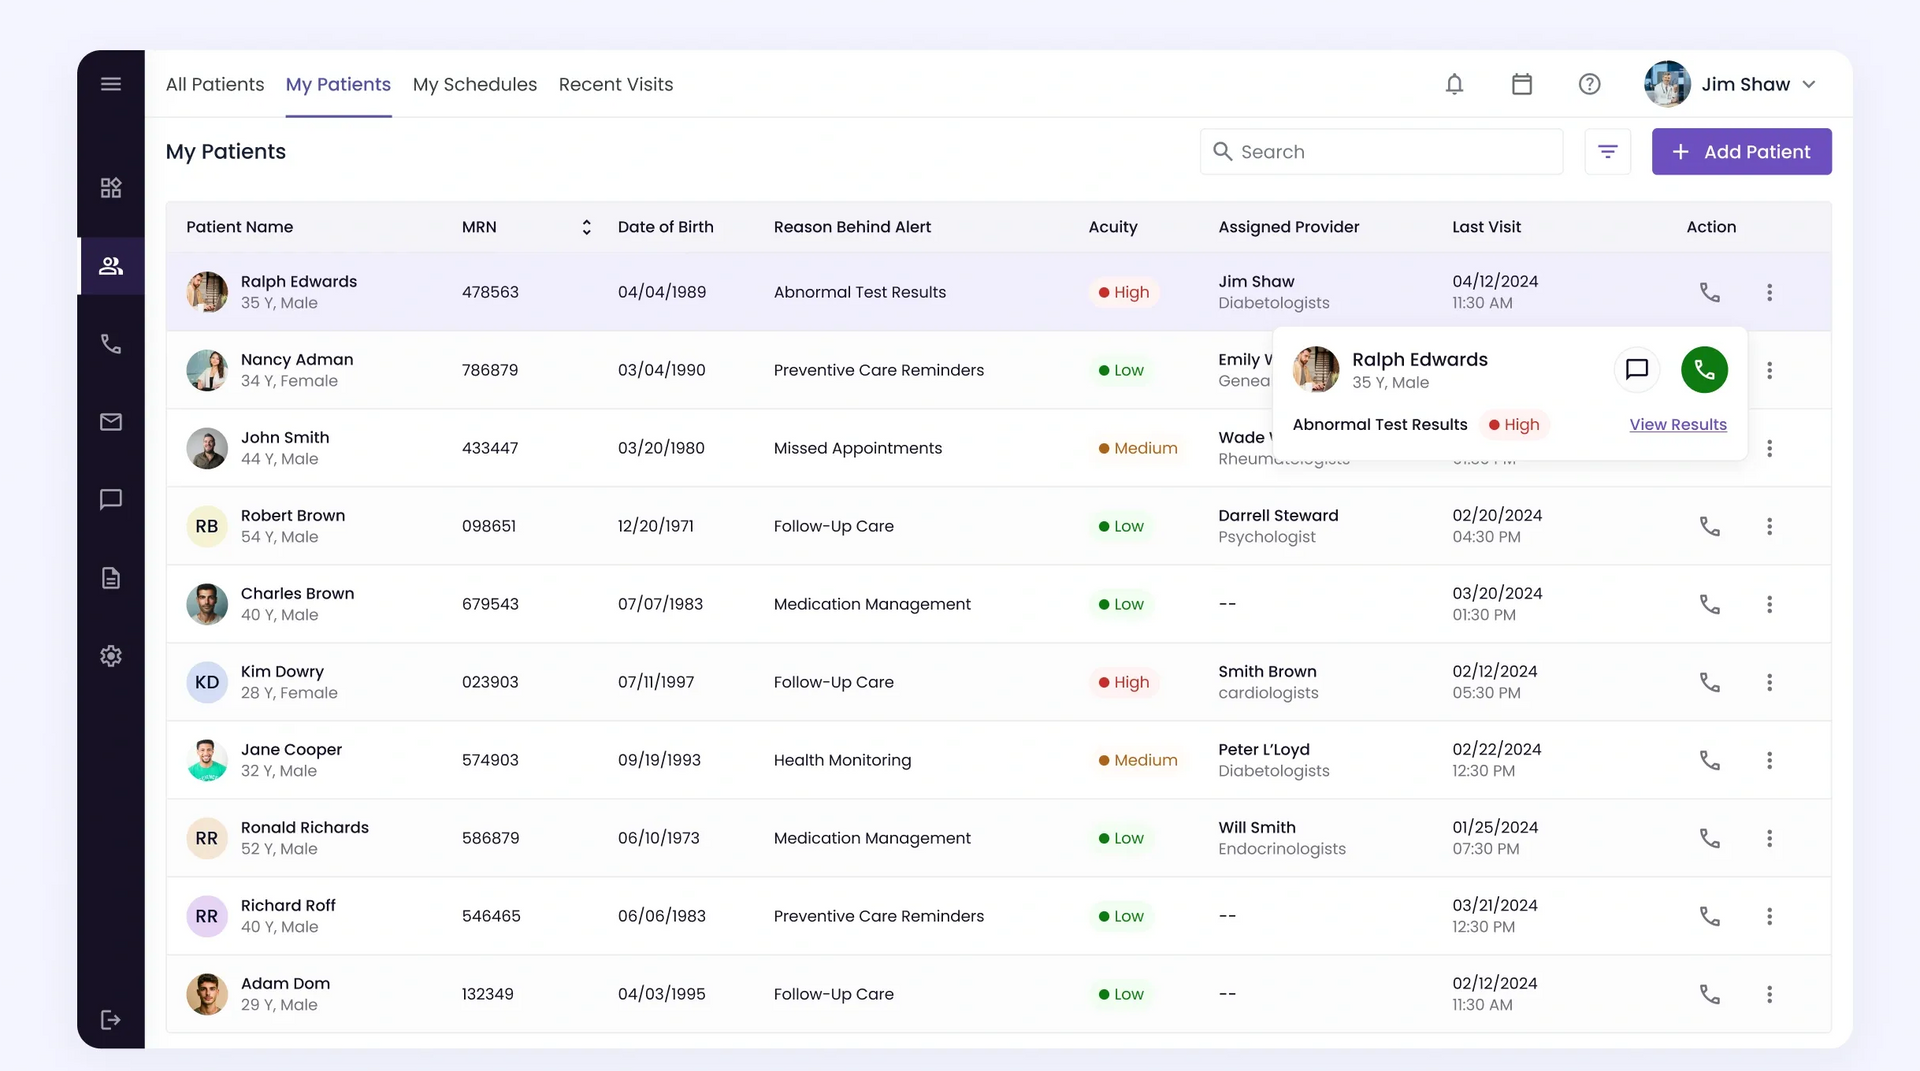Click the Add Patient button
1920x1071 pixels.
(x=1741, y=152)
